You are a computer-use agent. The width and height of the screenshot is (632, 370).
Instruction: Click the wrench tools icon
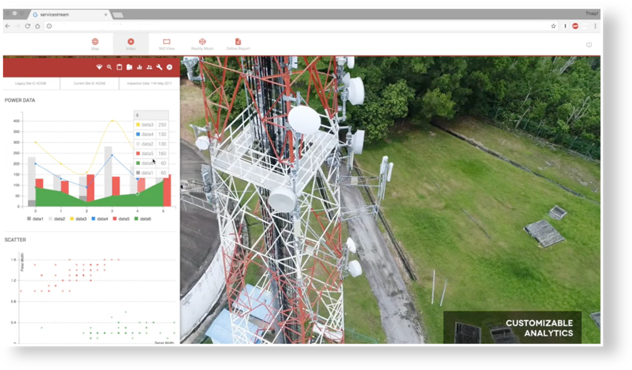pos(159,67)
